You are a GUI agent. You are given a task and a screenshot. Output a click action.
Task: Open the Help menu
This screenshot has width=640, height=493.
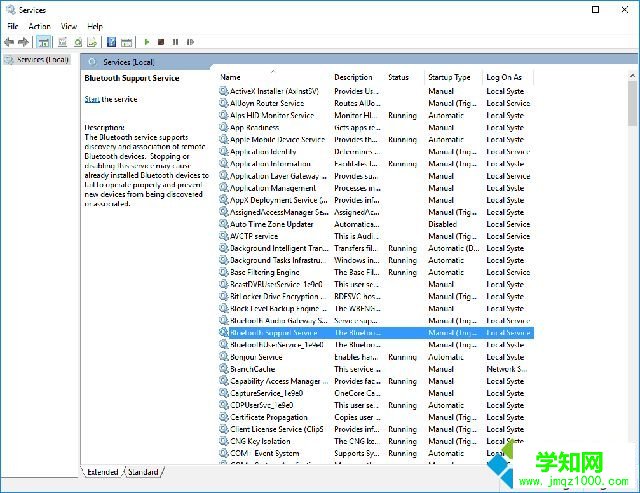95,26
